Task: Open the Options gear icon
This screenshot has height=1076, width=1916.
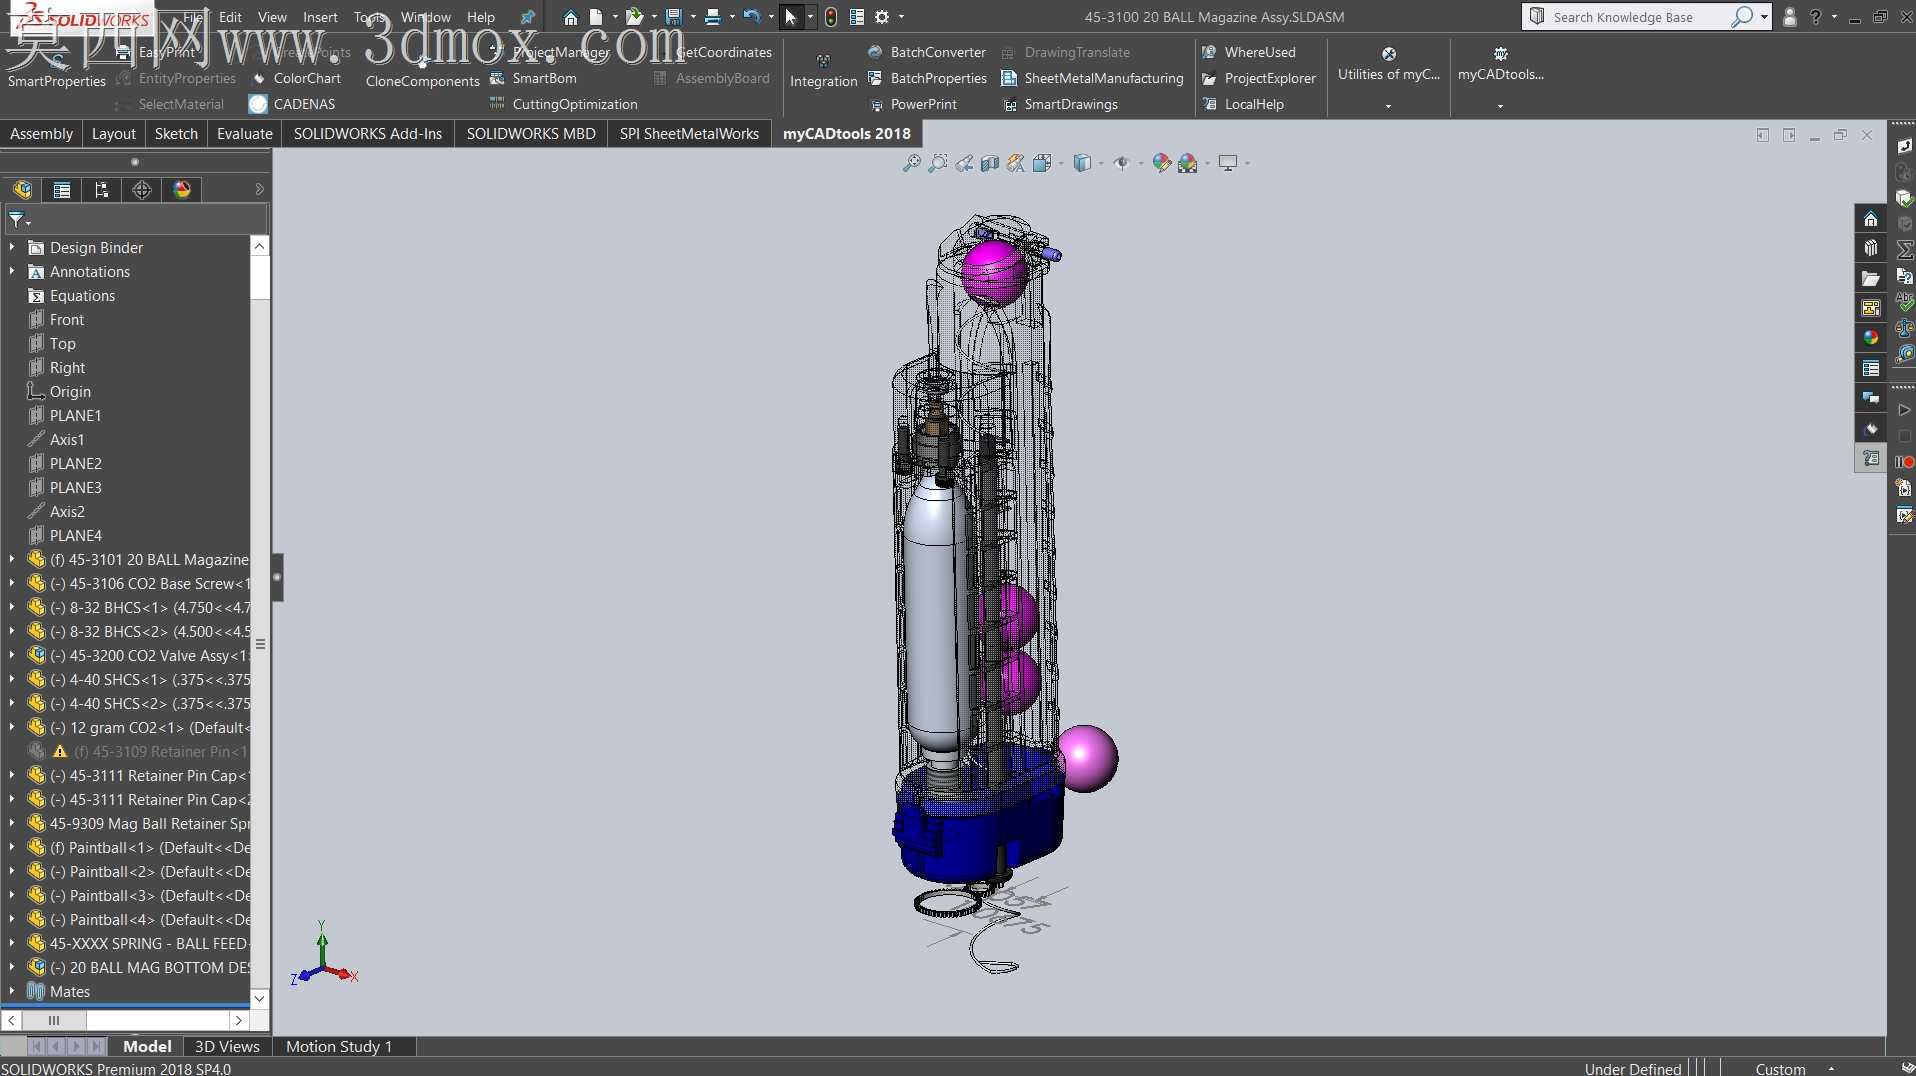Action: click(x=882, y=17)
